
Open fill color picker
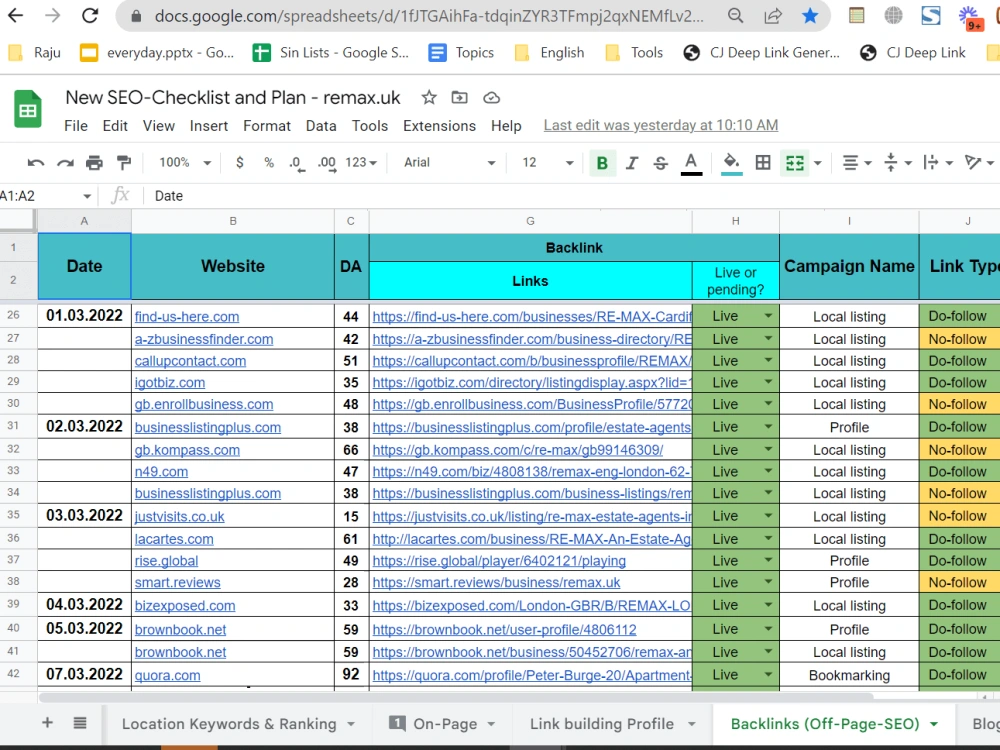pos(732,163)
